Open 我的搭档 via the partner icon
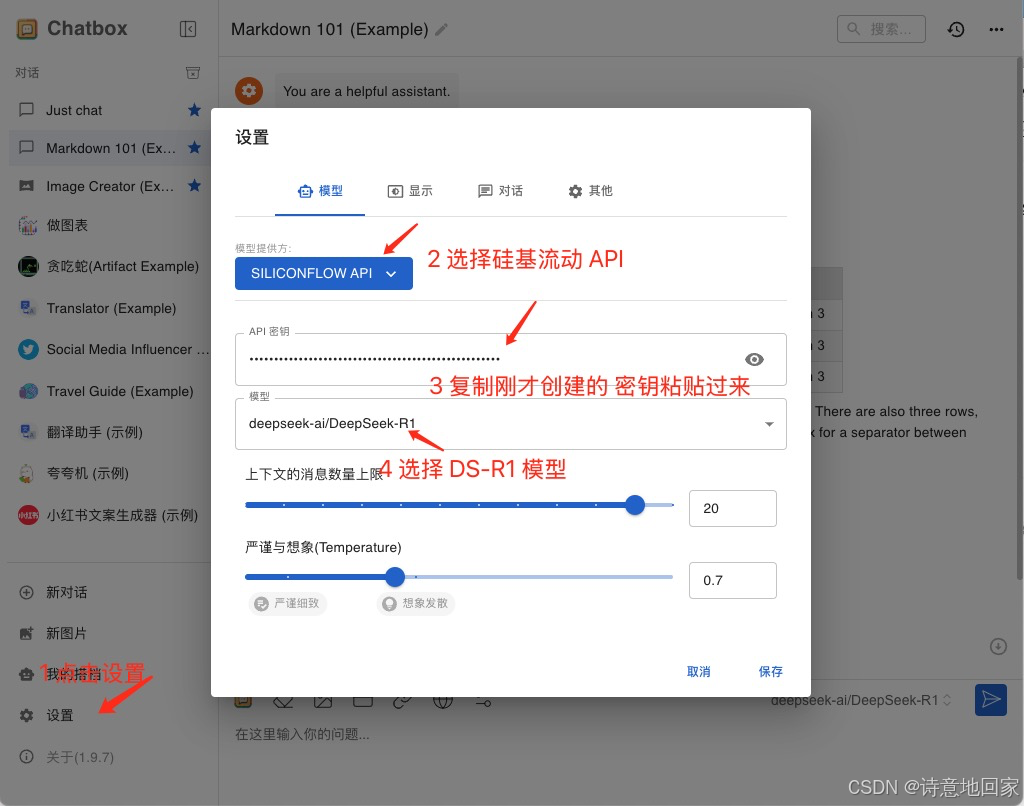Viewport: 1024px width, 806px height. click(x=27, y=674)
